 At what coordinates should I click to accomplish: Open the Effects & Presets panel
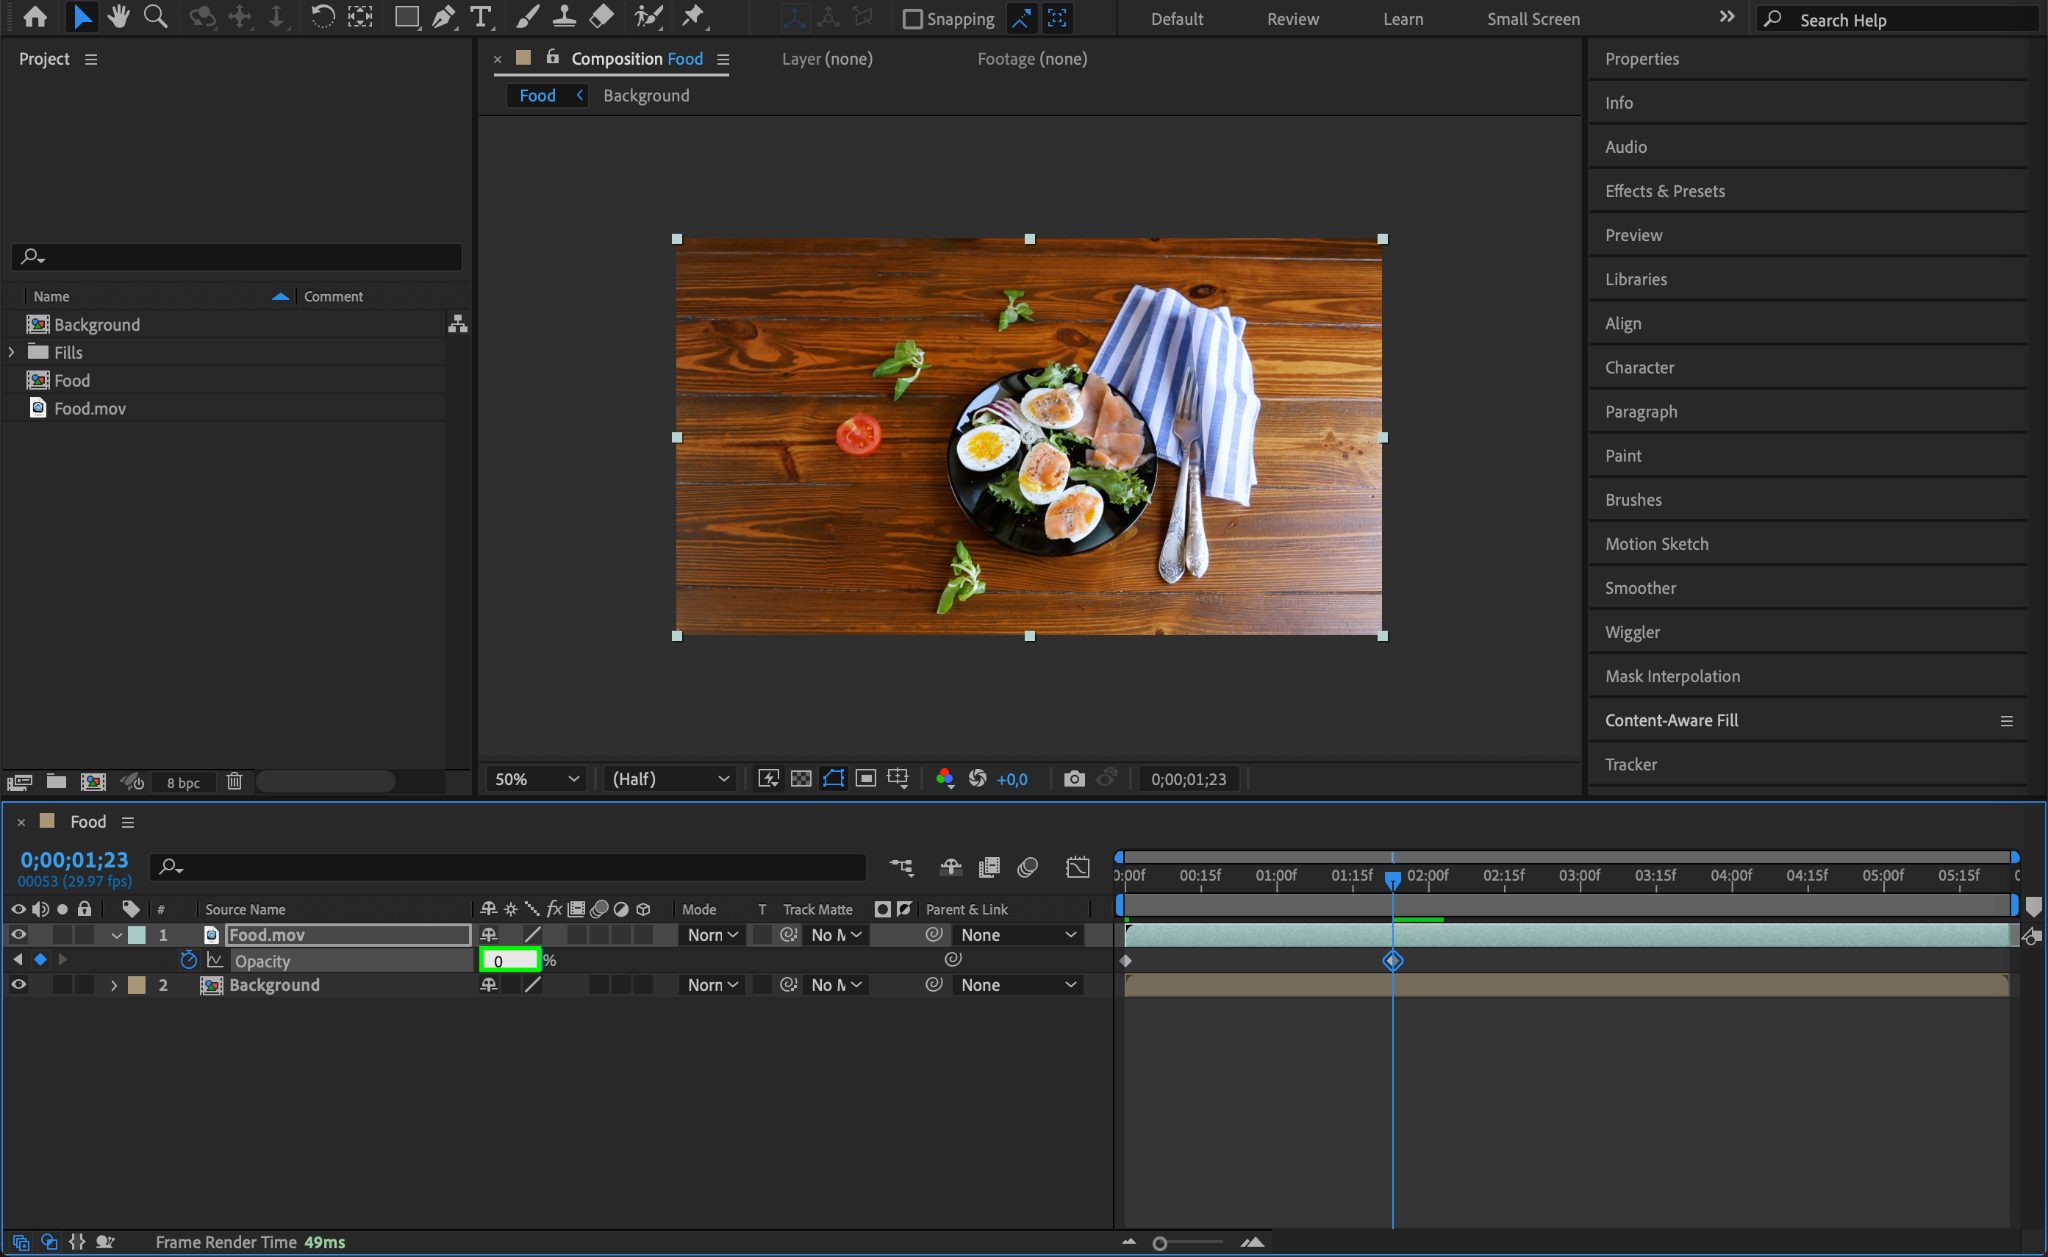point(1664,191)
